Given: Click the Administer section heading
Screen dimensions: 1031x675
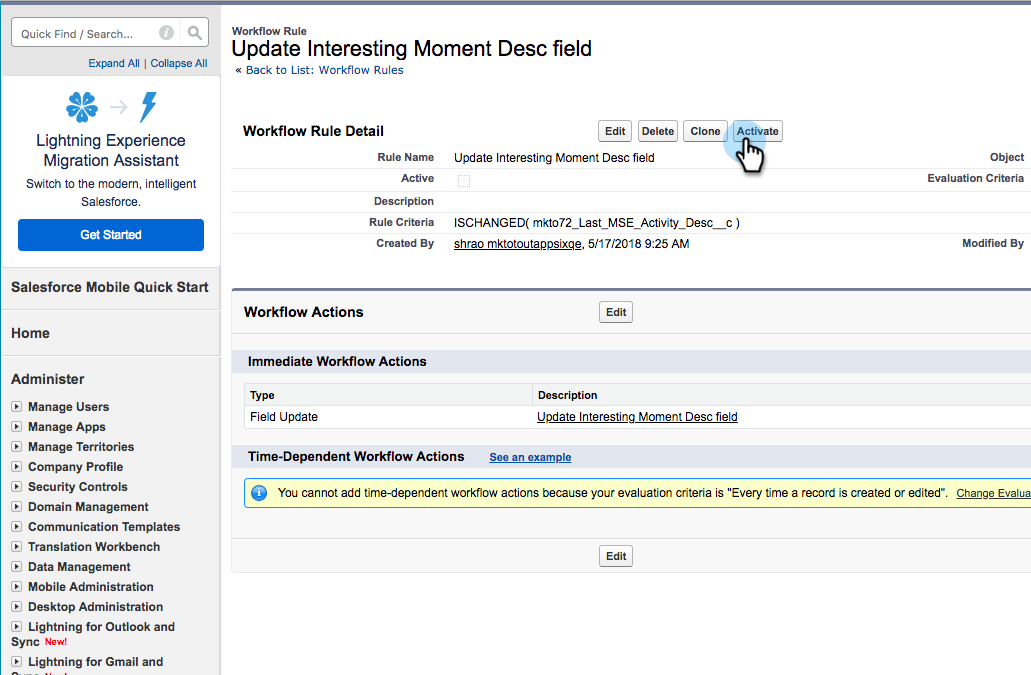Looking at the screenshot, I should pos(47,379).
